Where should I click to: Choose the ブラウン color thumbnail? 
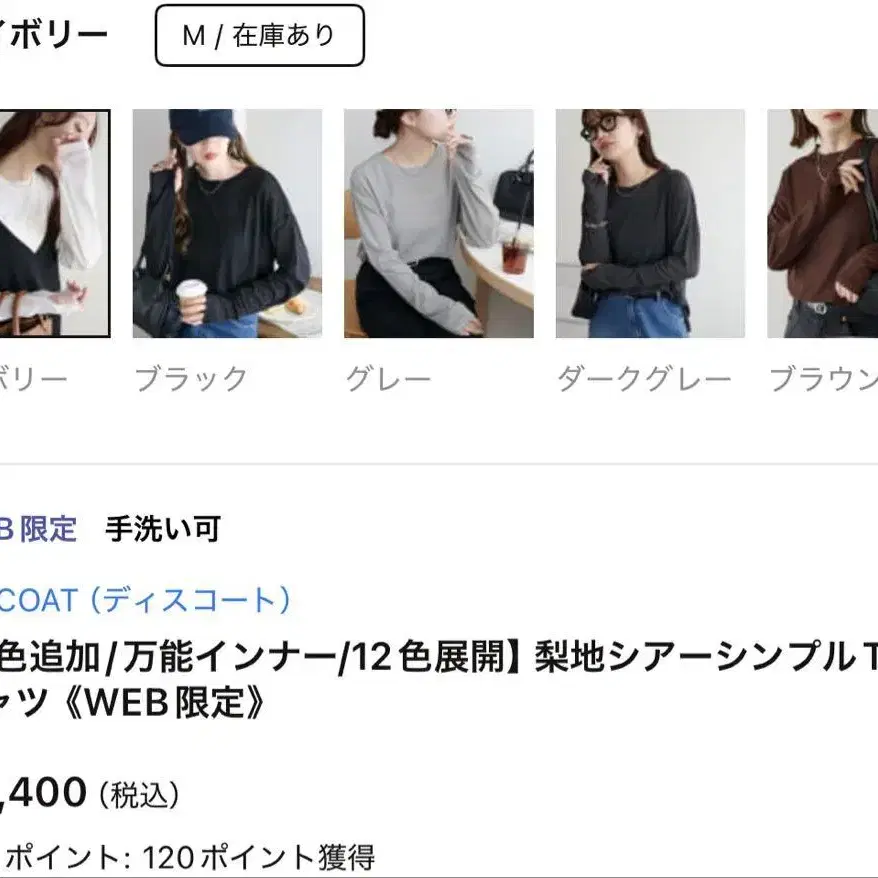tap(823, 223)
